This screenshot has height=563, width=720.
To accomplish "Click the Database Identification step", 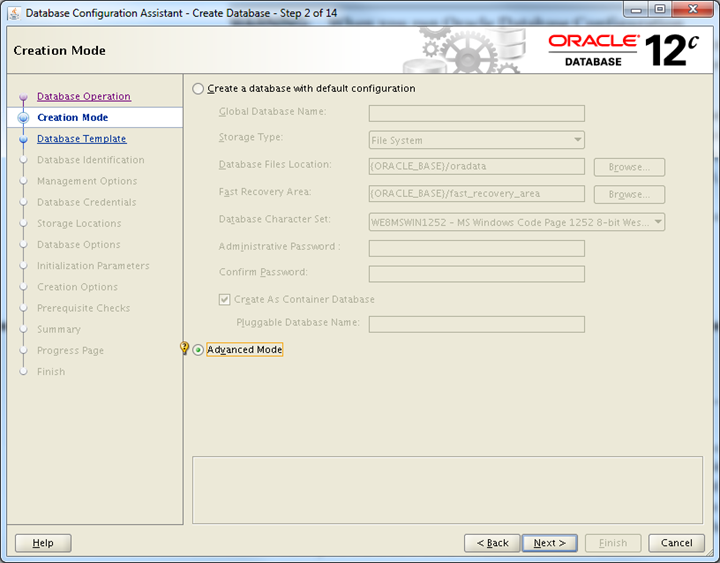I will (90, 160).
